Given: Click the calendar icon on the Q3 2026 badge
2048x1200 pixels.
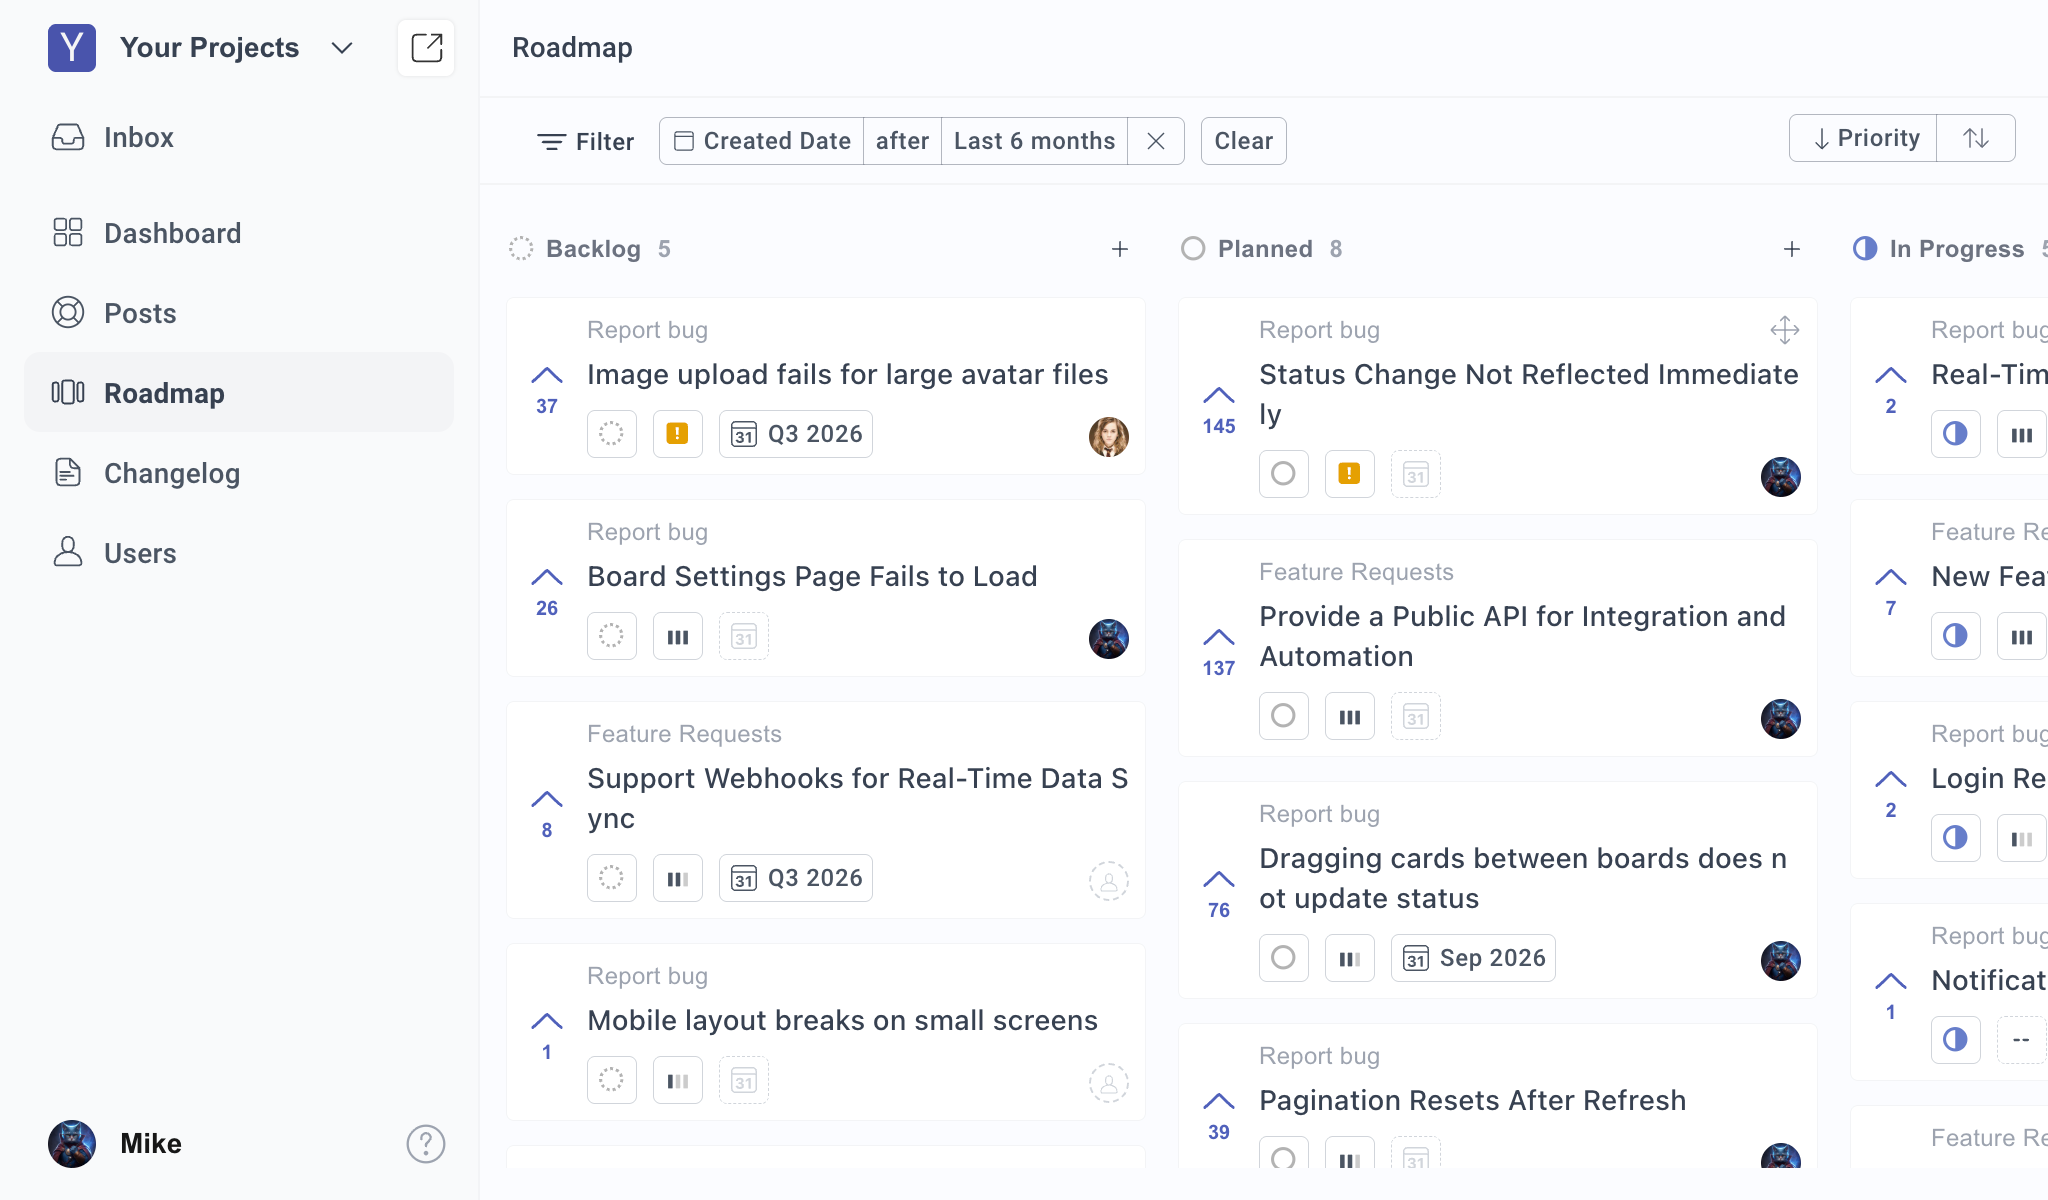Looking at the screenshot, I should click(746, 434).
